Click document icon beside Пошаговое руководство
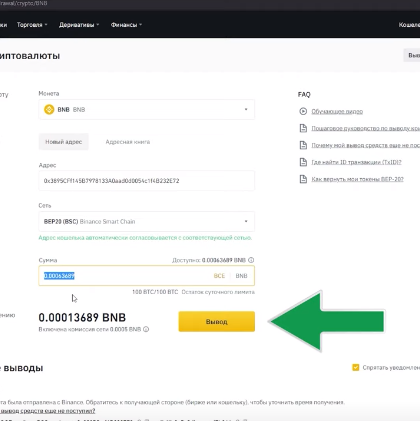The height and width of the screenshot is (421, 420). click(x=303, y=128)
